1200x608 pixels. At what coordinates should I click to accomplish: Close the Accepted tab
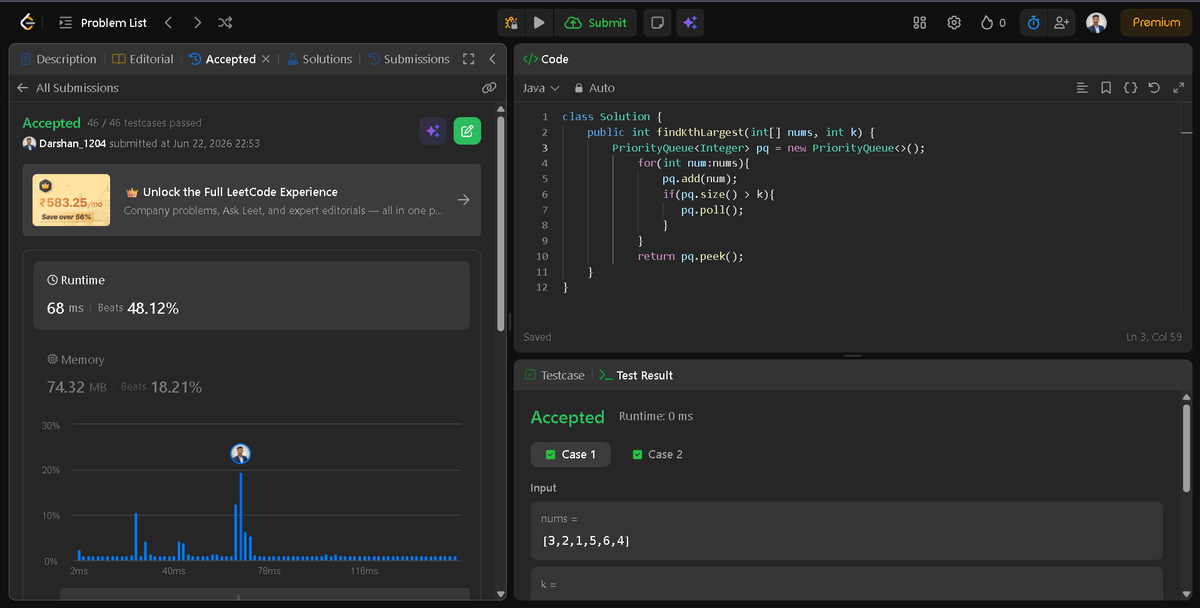[266, 59]
